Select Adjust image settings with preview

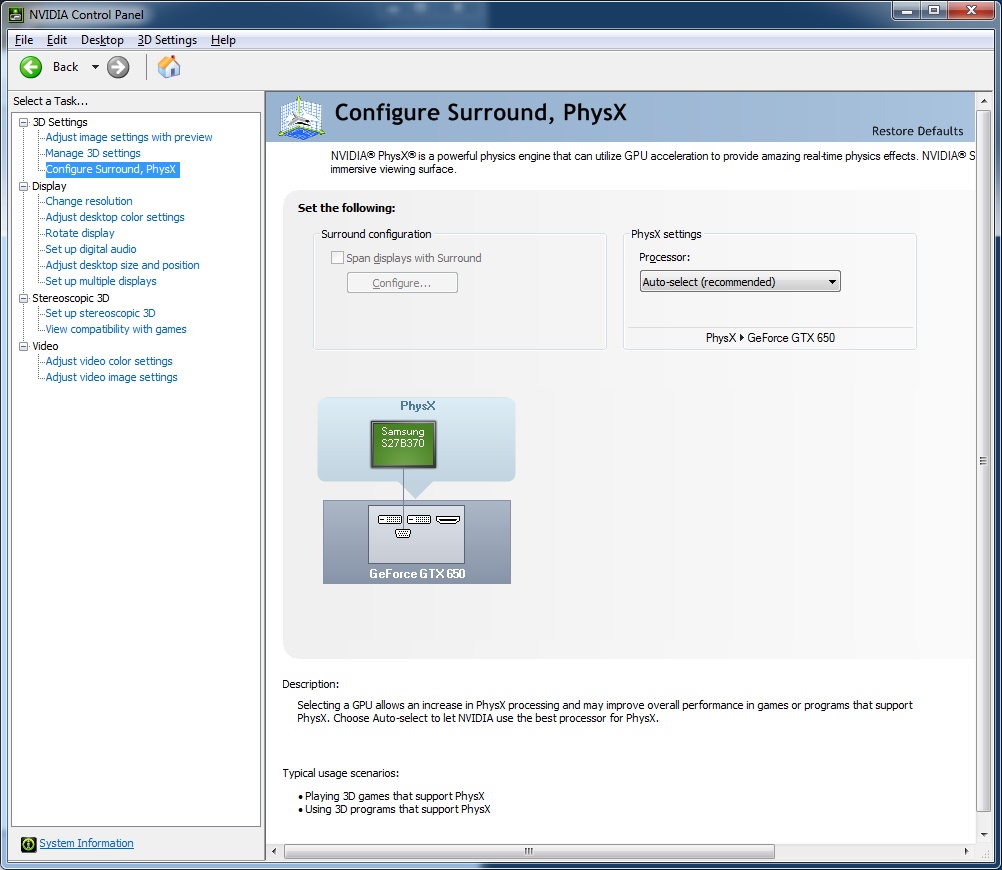click(128, 137)
